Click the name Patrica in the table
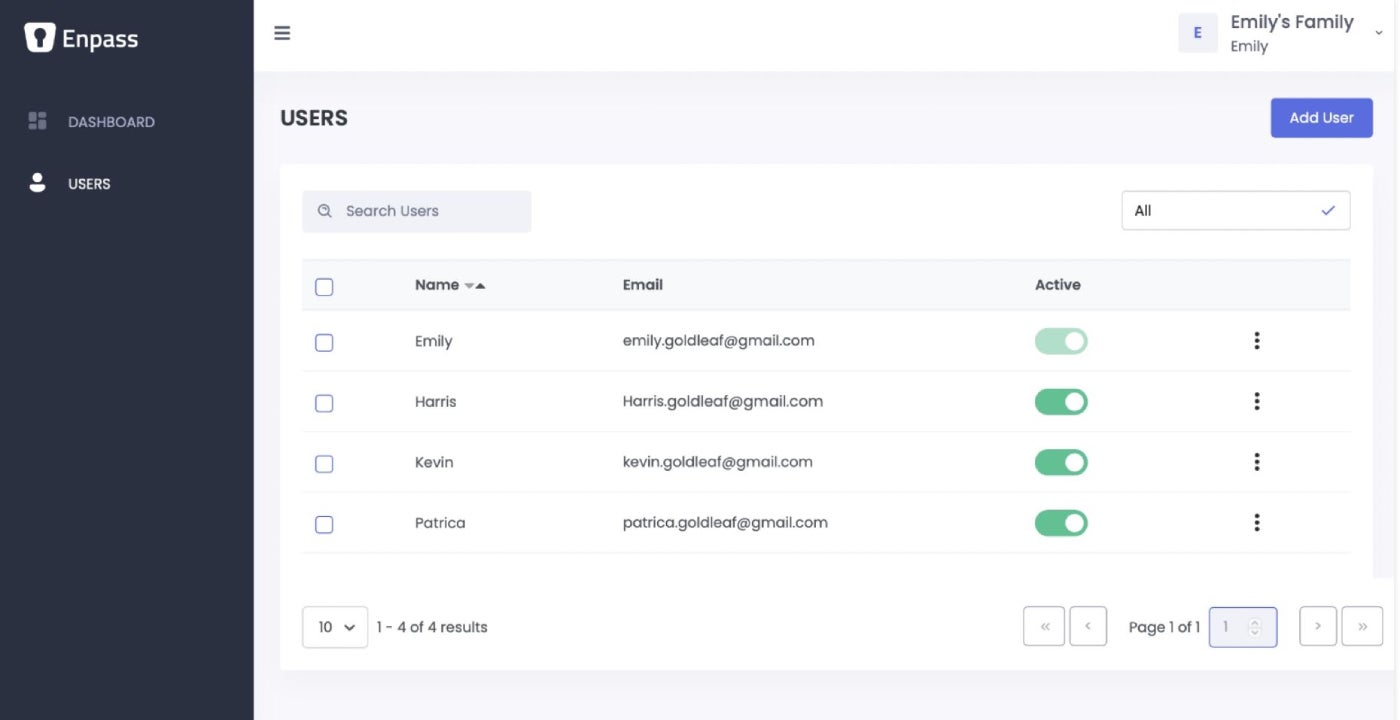The height and width of the screenshot is (720, 1400). 440,523
